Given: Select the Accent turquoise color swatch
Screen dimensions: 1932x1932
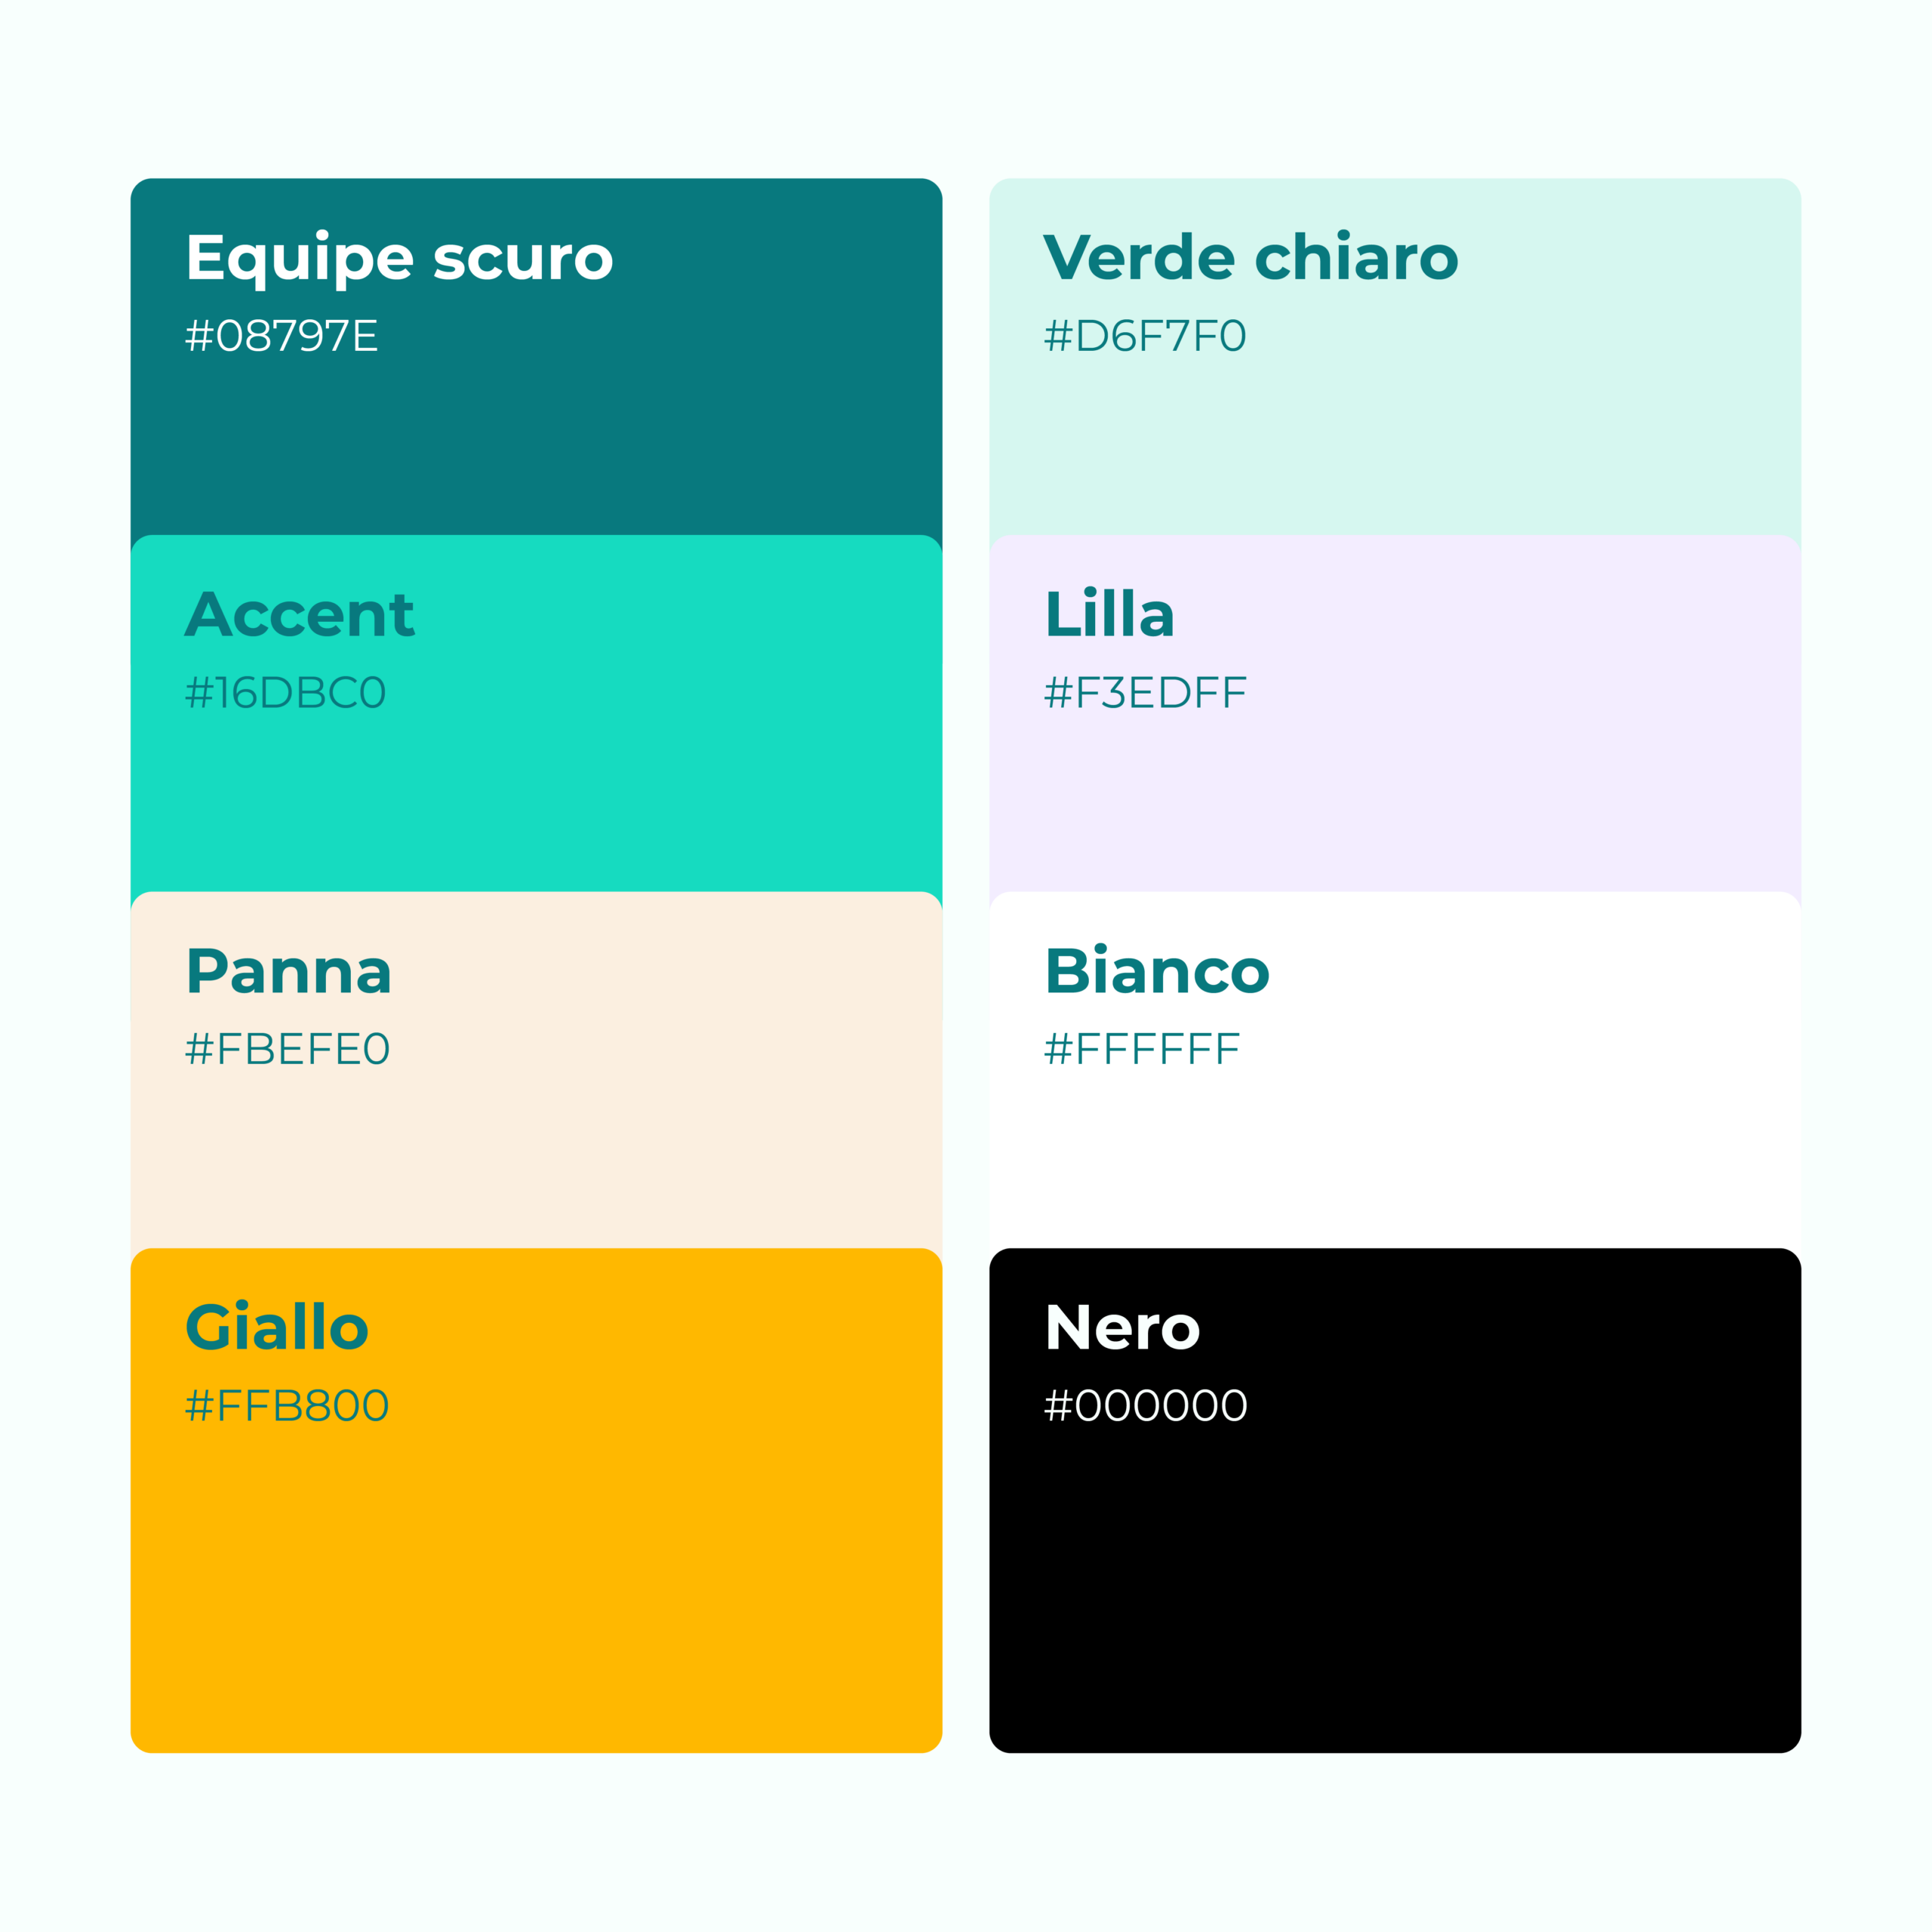Looking at the screenshot, I should point(536,800).
